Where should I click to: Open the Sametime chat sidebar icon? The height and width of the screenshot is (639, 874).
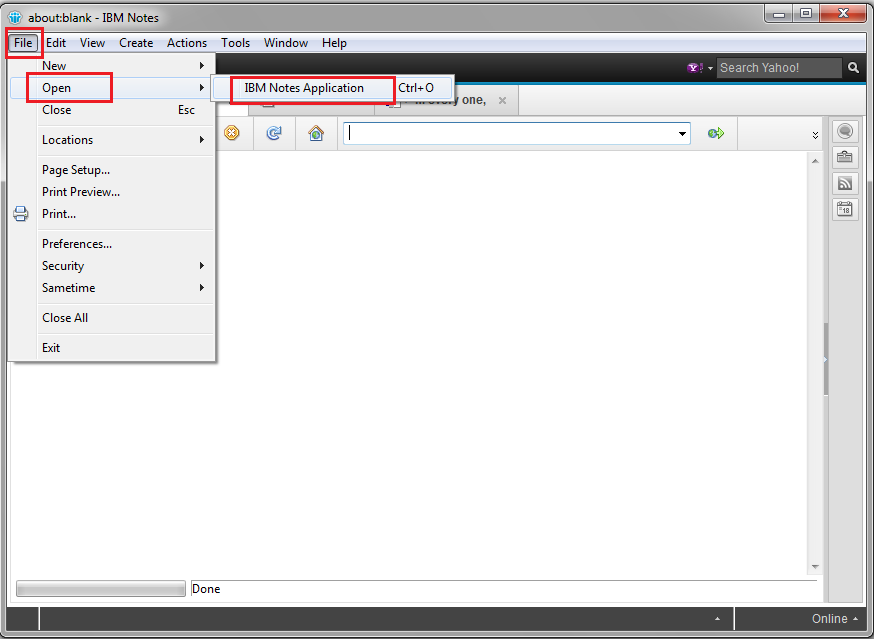845,131
